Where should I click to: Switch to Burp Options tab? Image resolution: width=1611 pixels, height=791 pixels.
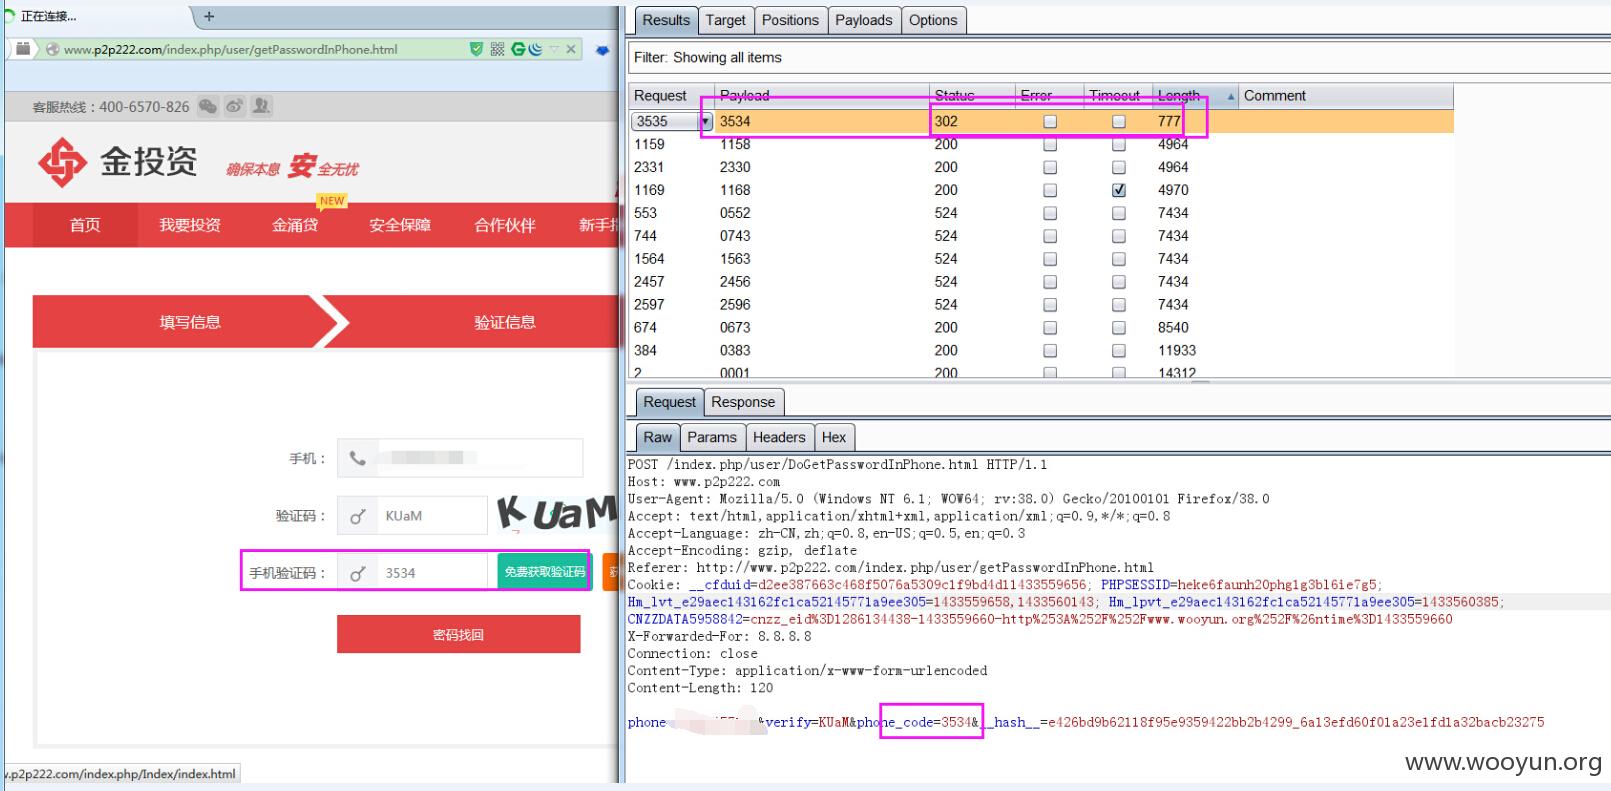pos(933,20)
